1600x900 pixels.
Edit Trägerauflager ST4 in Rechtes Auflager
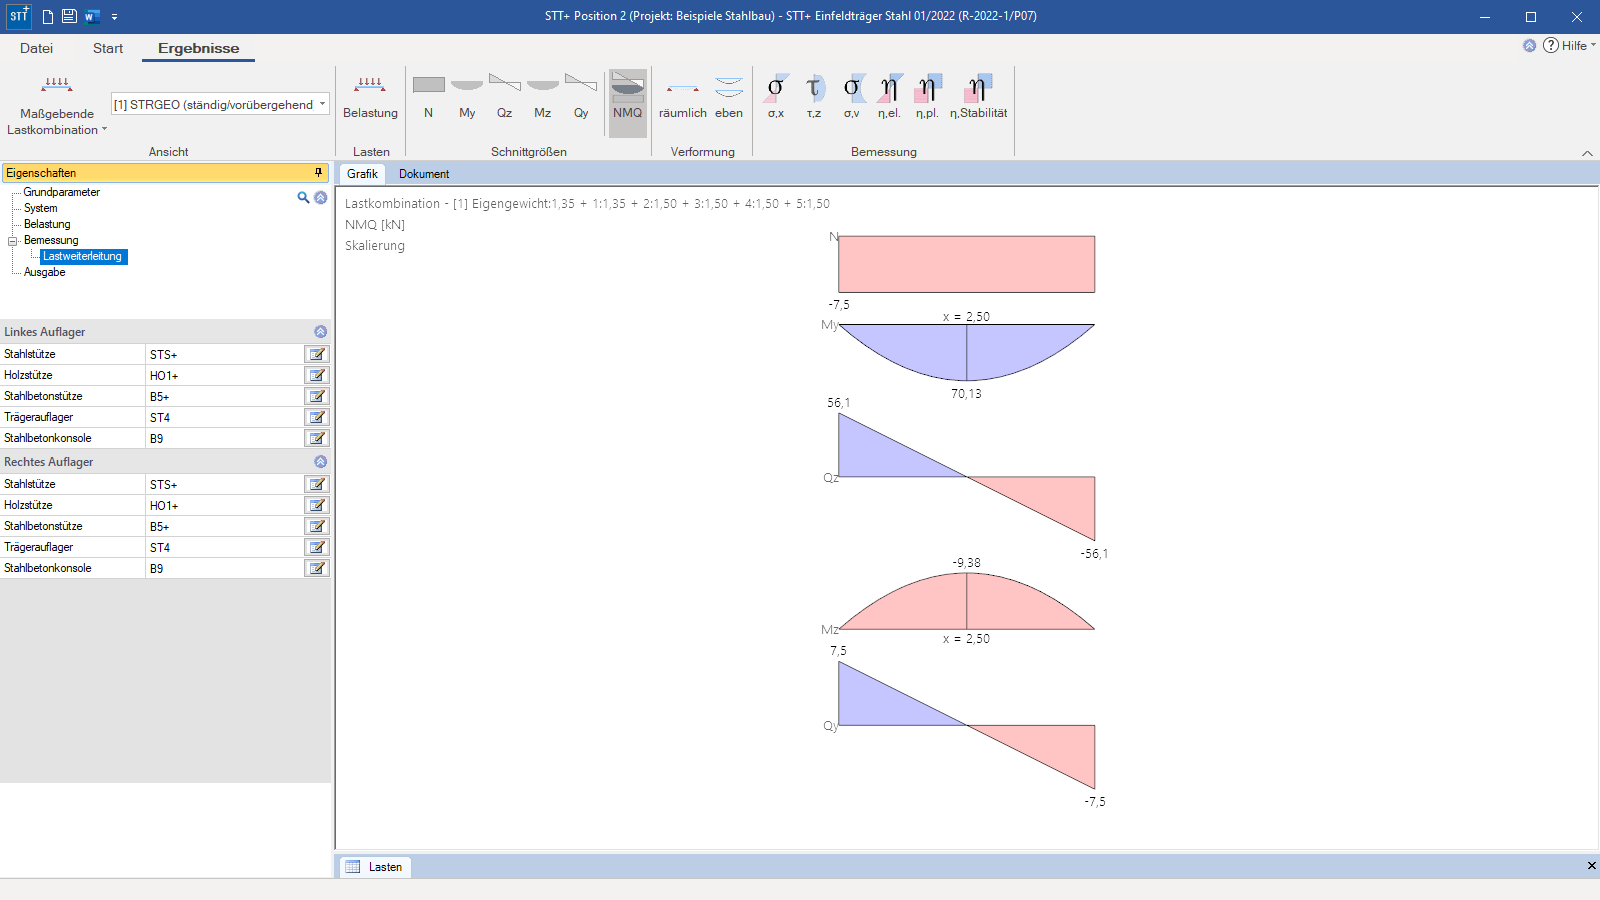click(317, 547)
